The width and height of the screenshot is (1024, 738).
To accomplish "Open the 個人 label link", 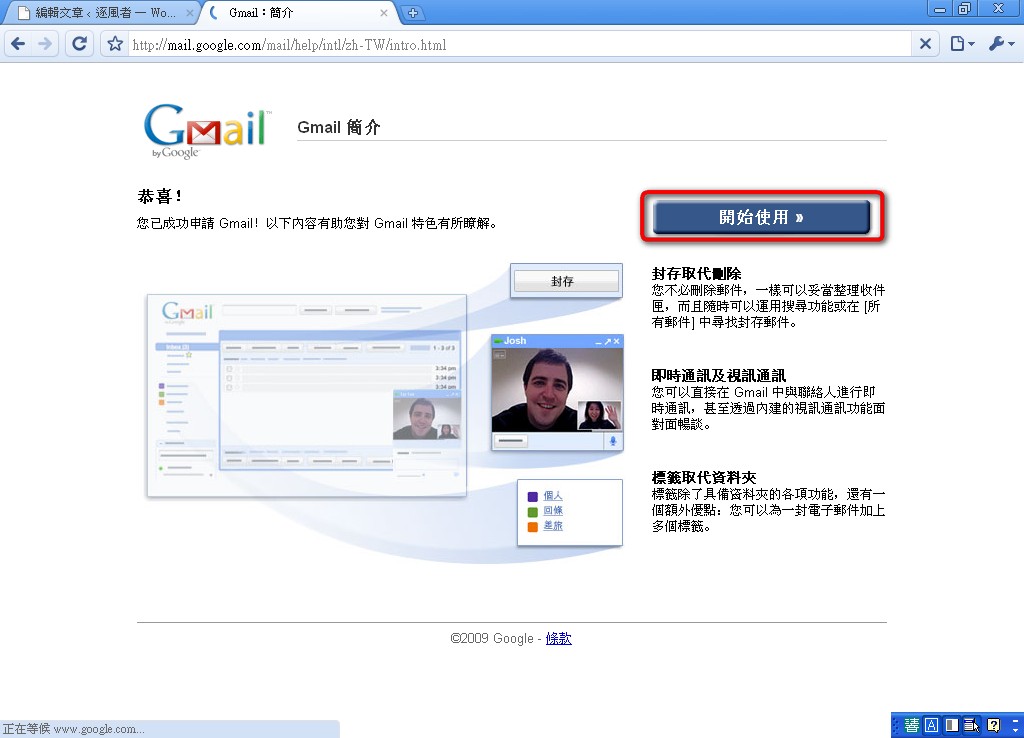I will tap(552, 496).
